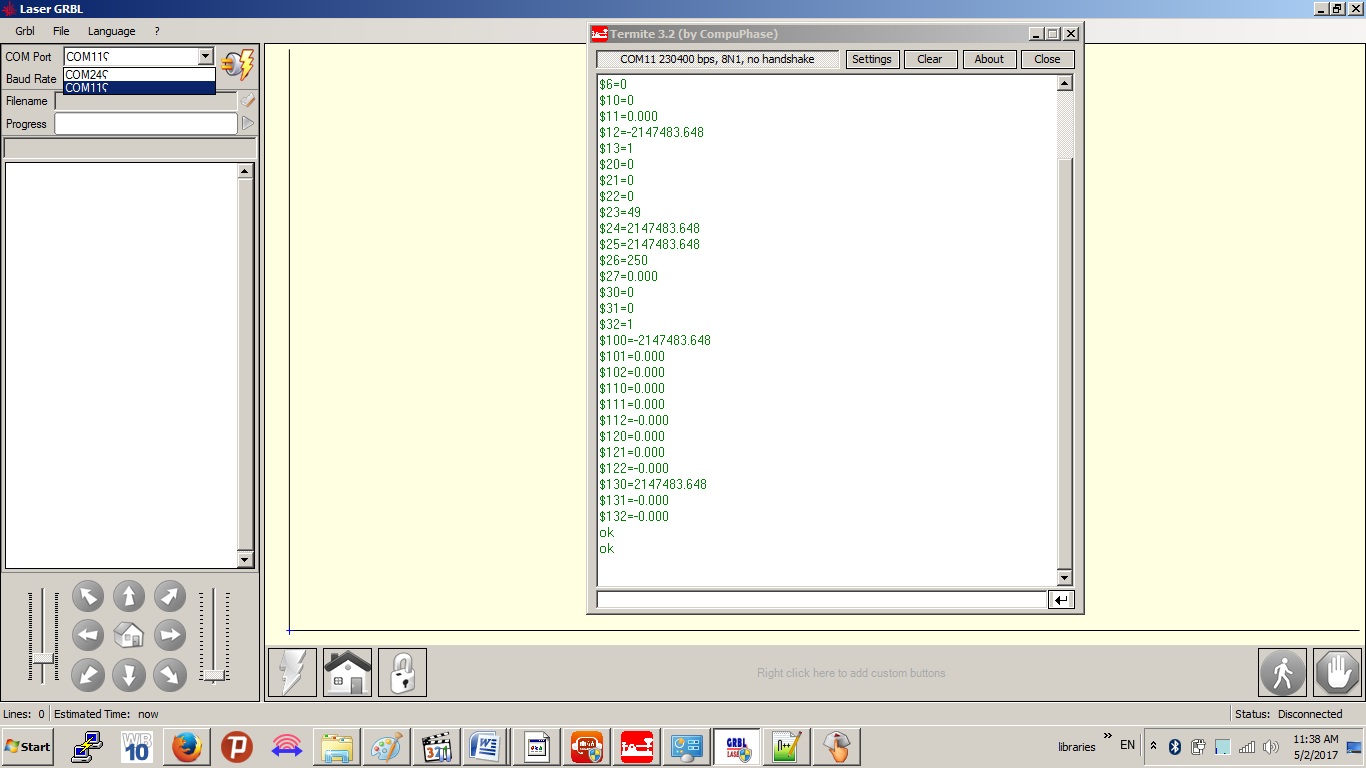Click the custom buttons placeholder area

coord(851,673)
